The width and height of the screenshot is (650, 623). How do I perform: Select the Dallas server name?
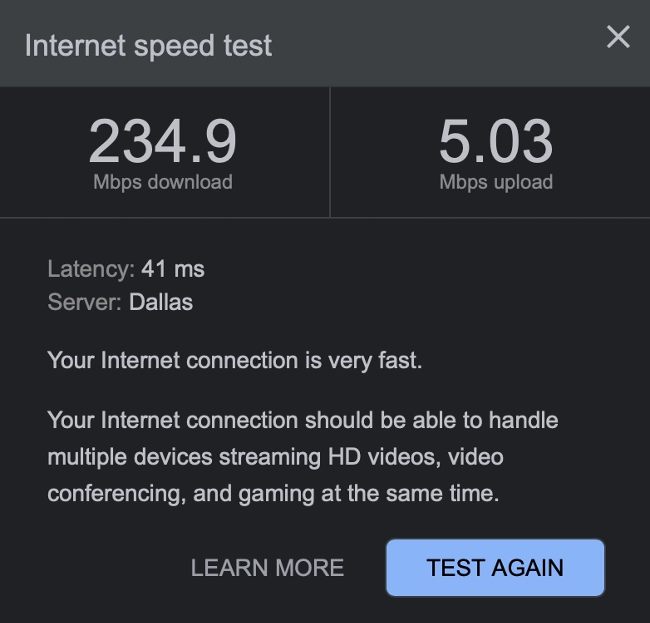pos(161,301)
